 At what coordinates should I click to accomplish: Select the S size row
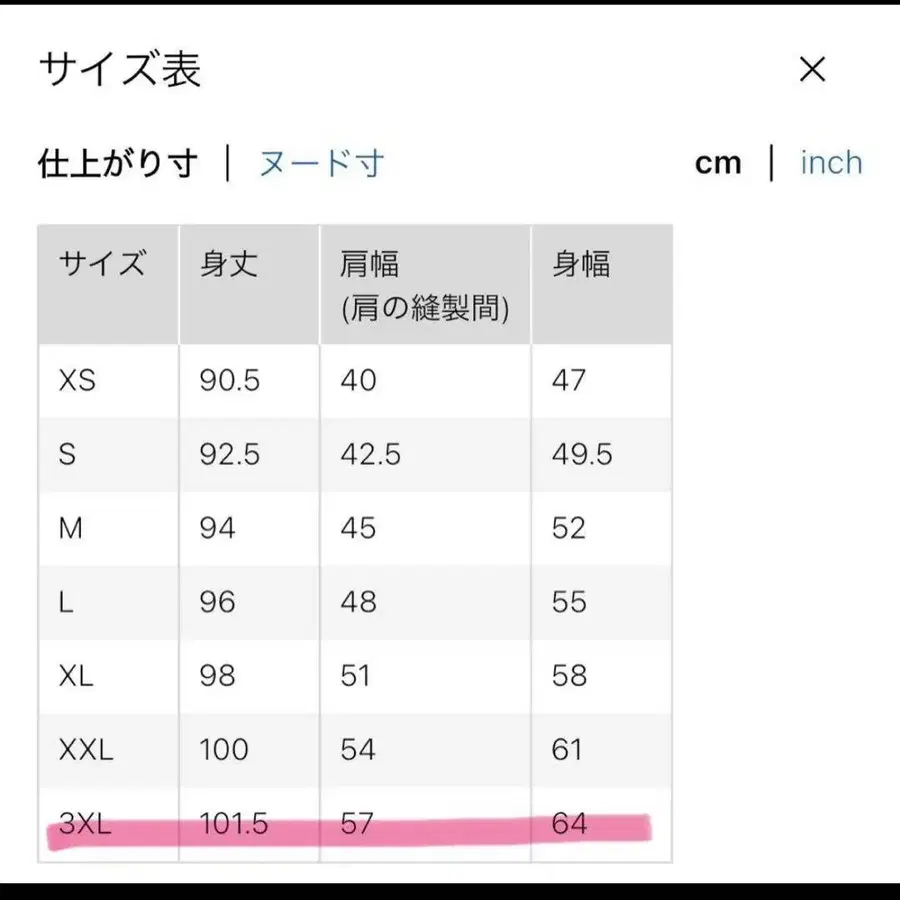tap(66, 455)
